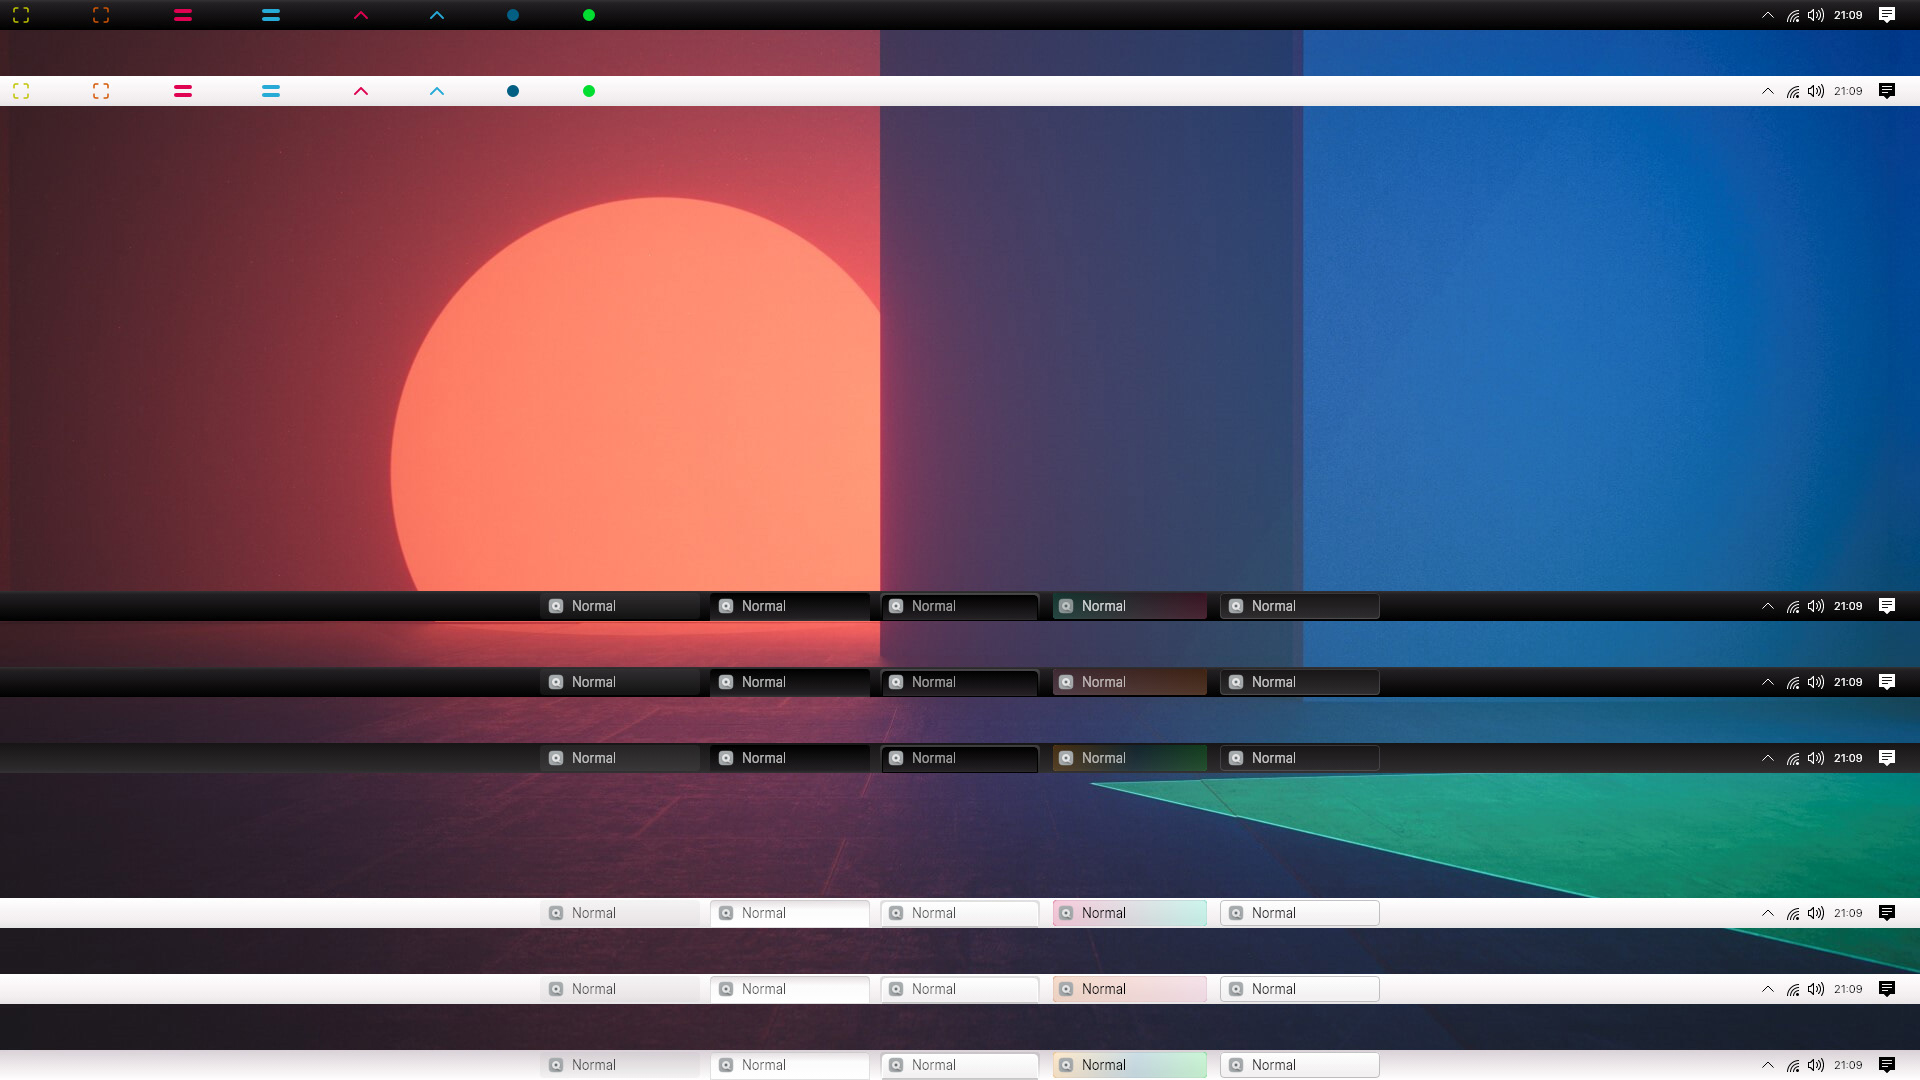Click yellow bracket icon in topmost black bar

pyautogui.click(x=21, y=15)
